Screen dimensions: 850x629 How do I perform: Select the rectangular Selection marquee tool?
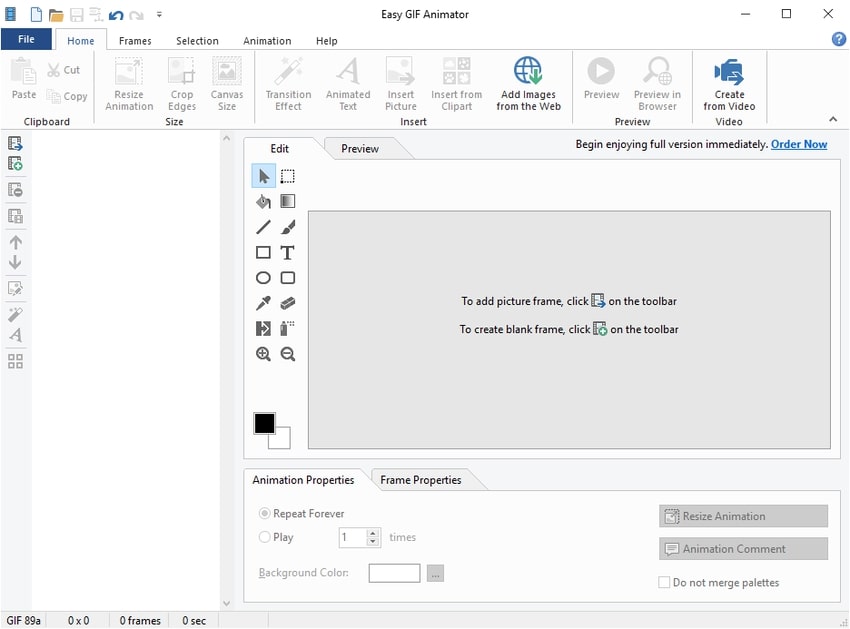pos(287,177)
